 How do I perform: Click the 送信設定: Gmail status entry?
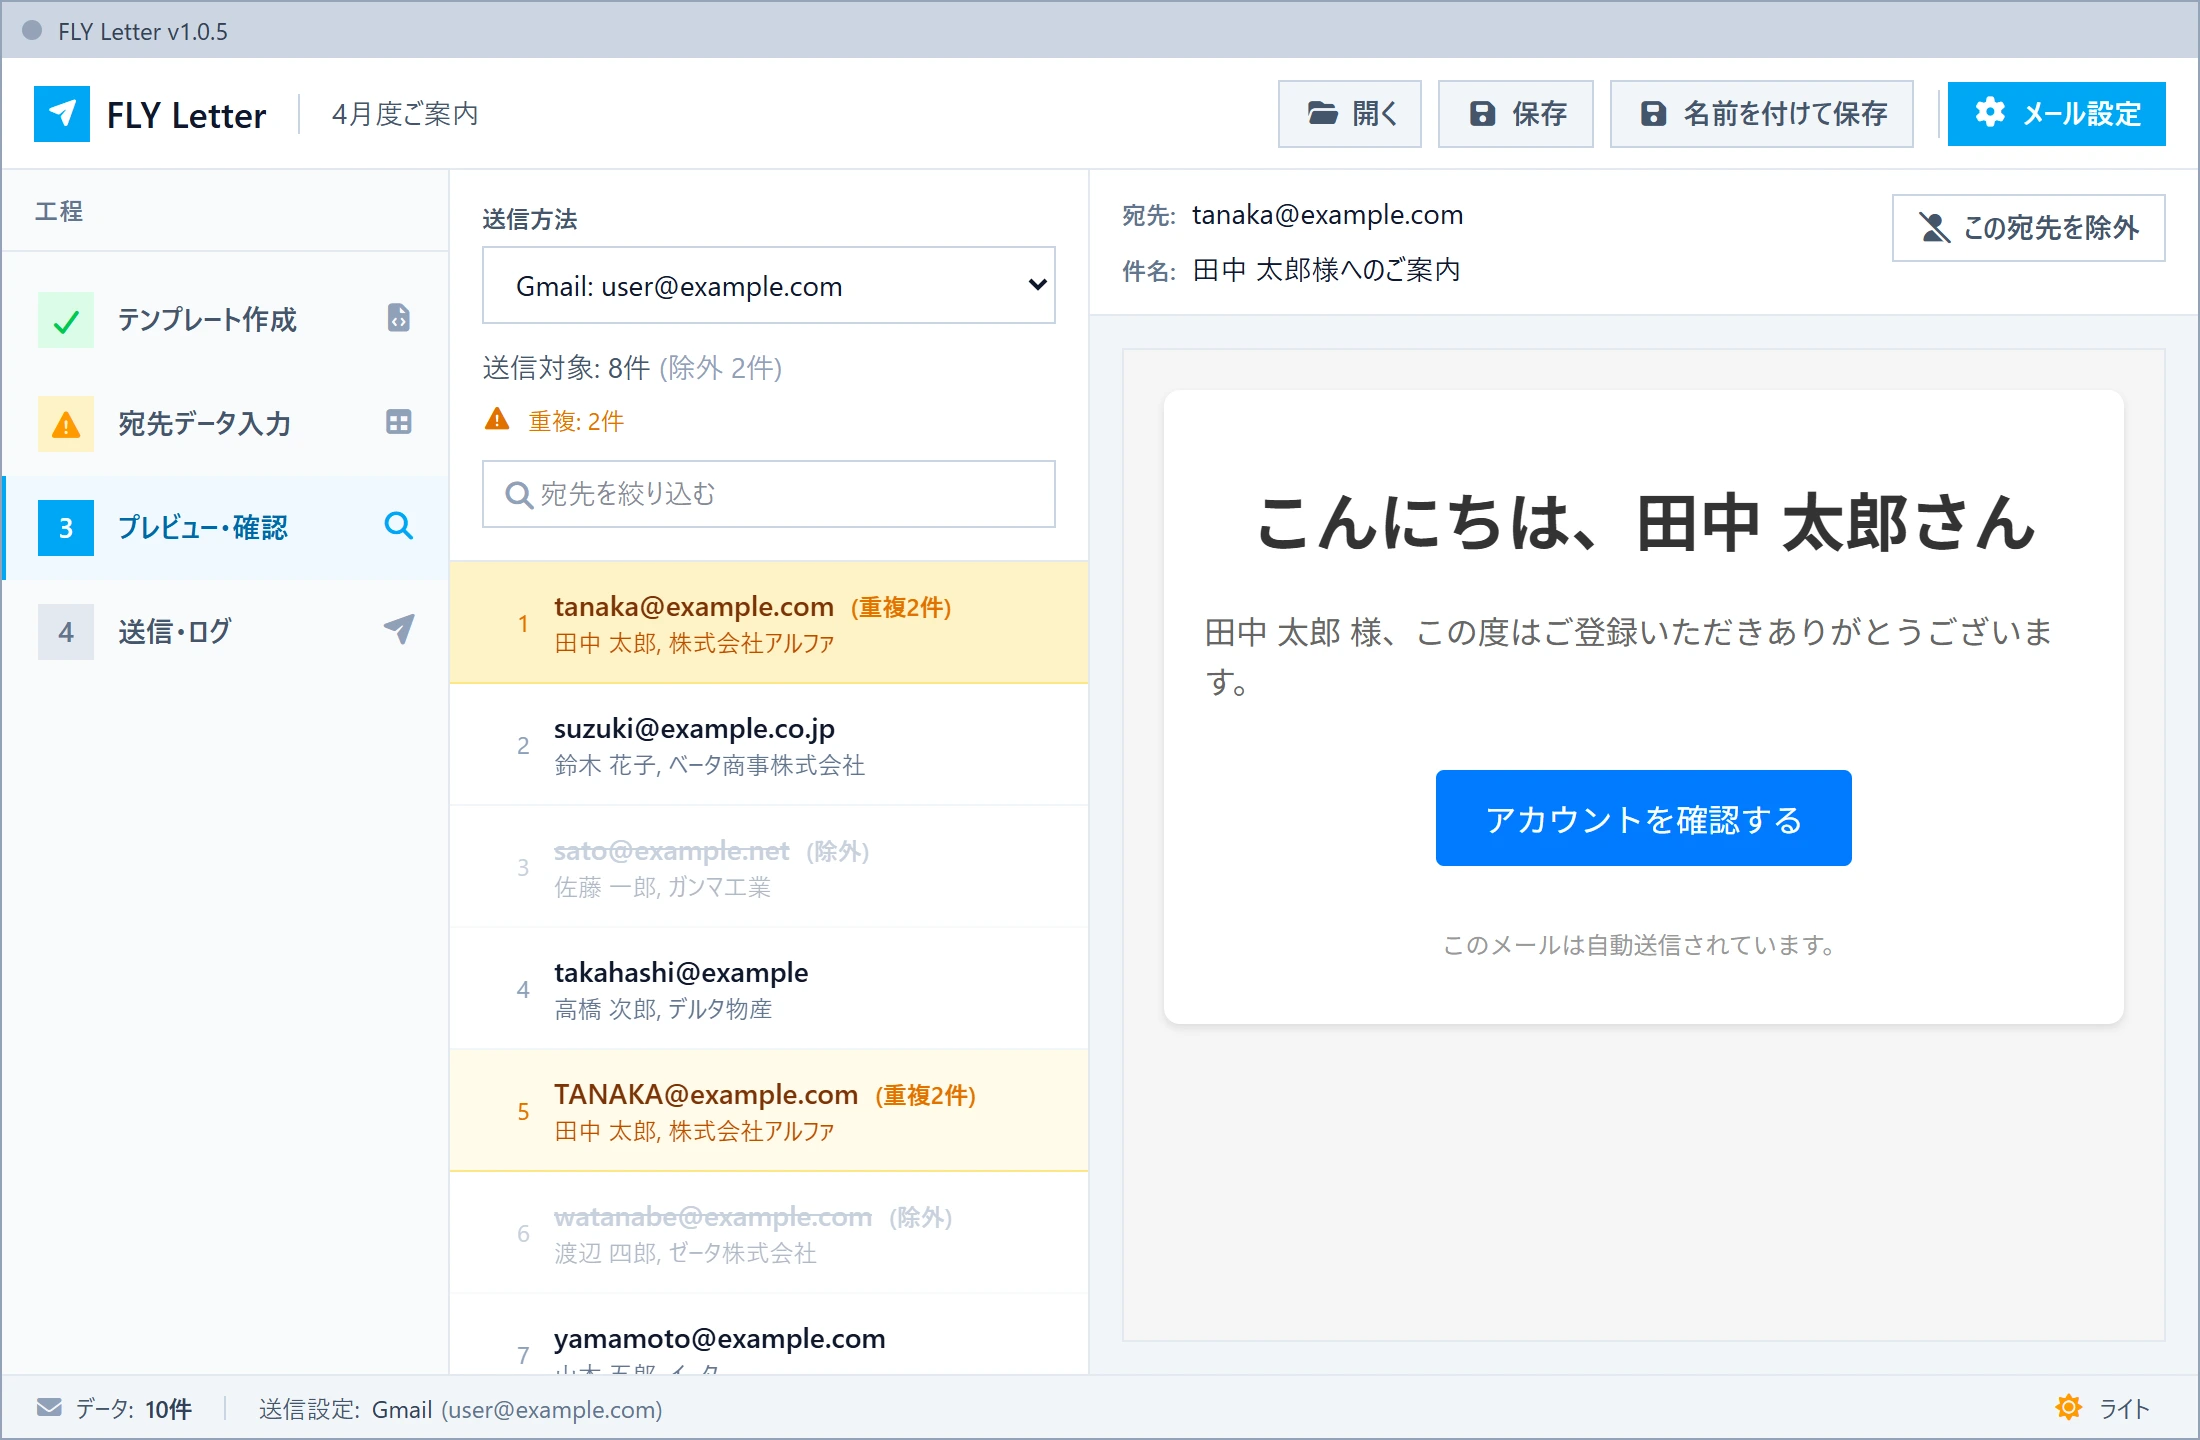[x=461, y=1409]
